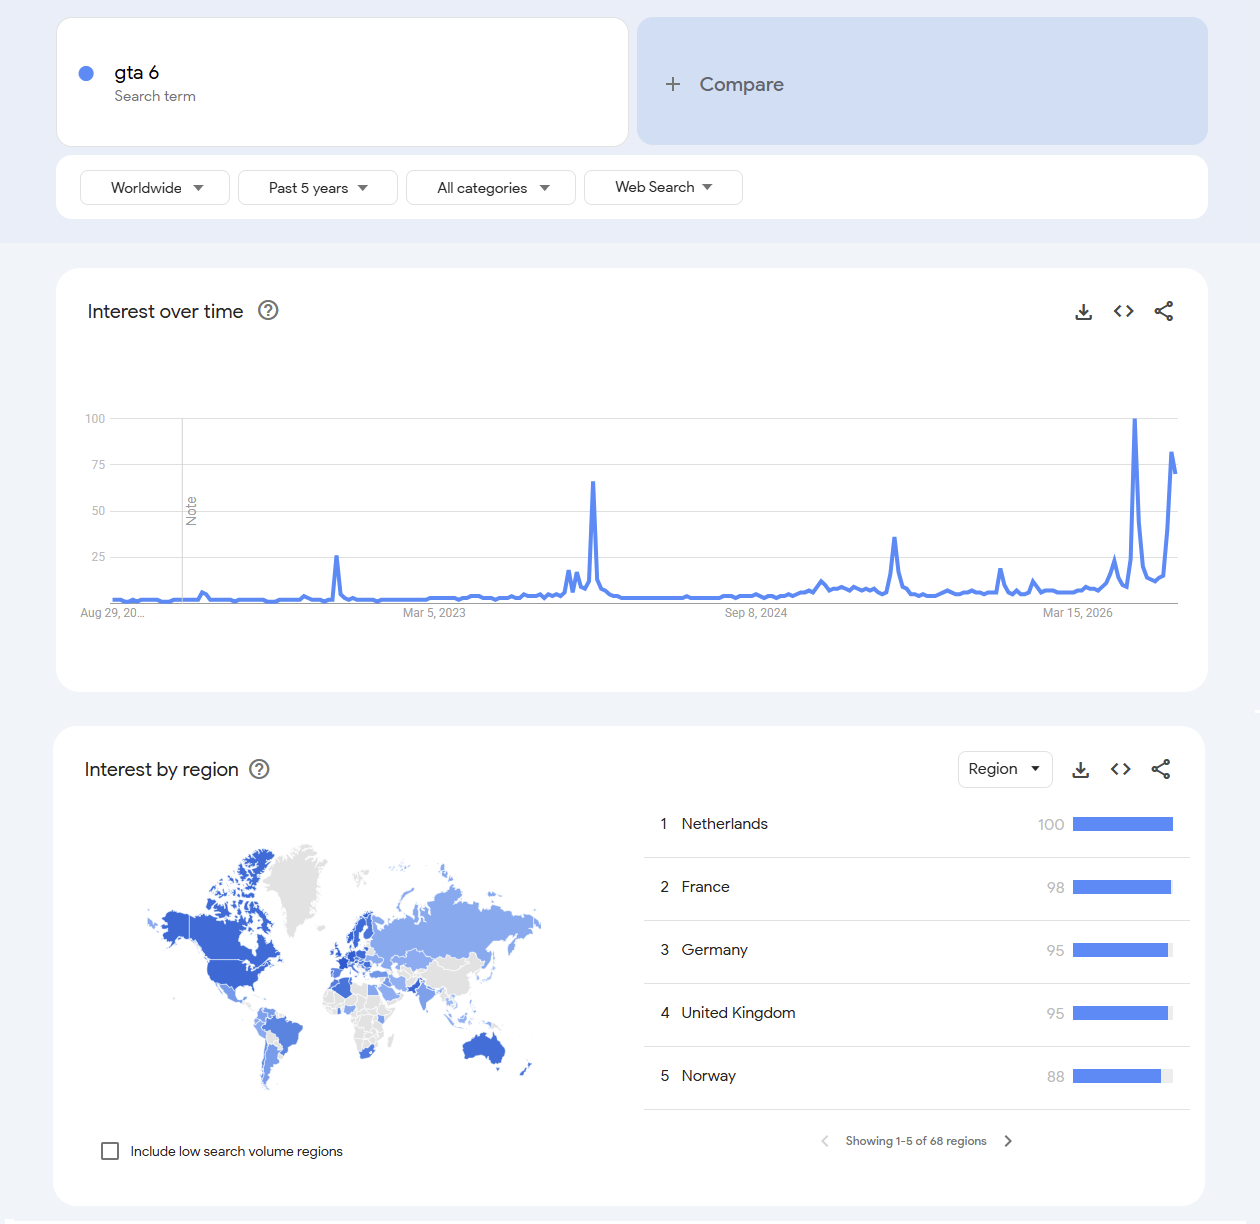Open embed code for Interest by region
The image size is (1260, 1224).
coord(1120,769)
